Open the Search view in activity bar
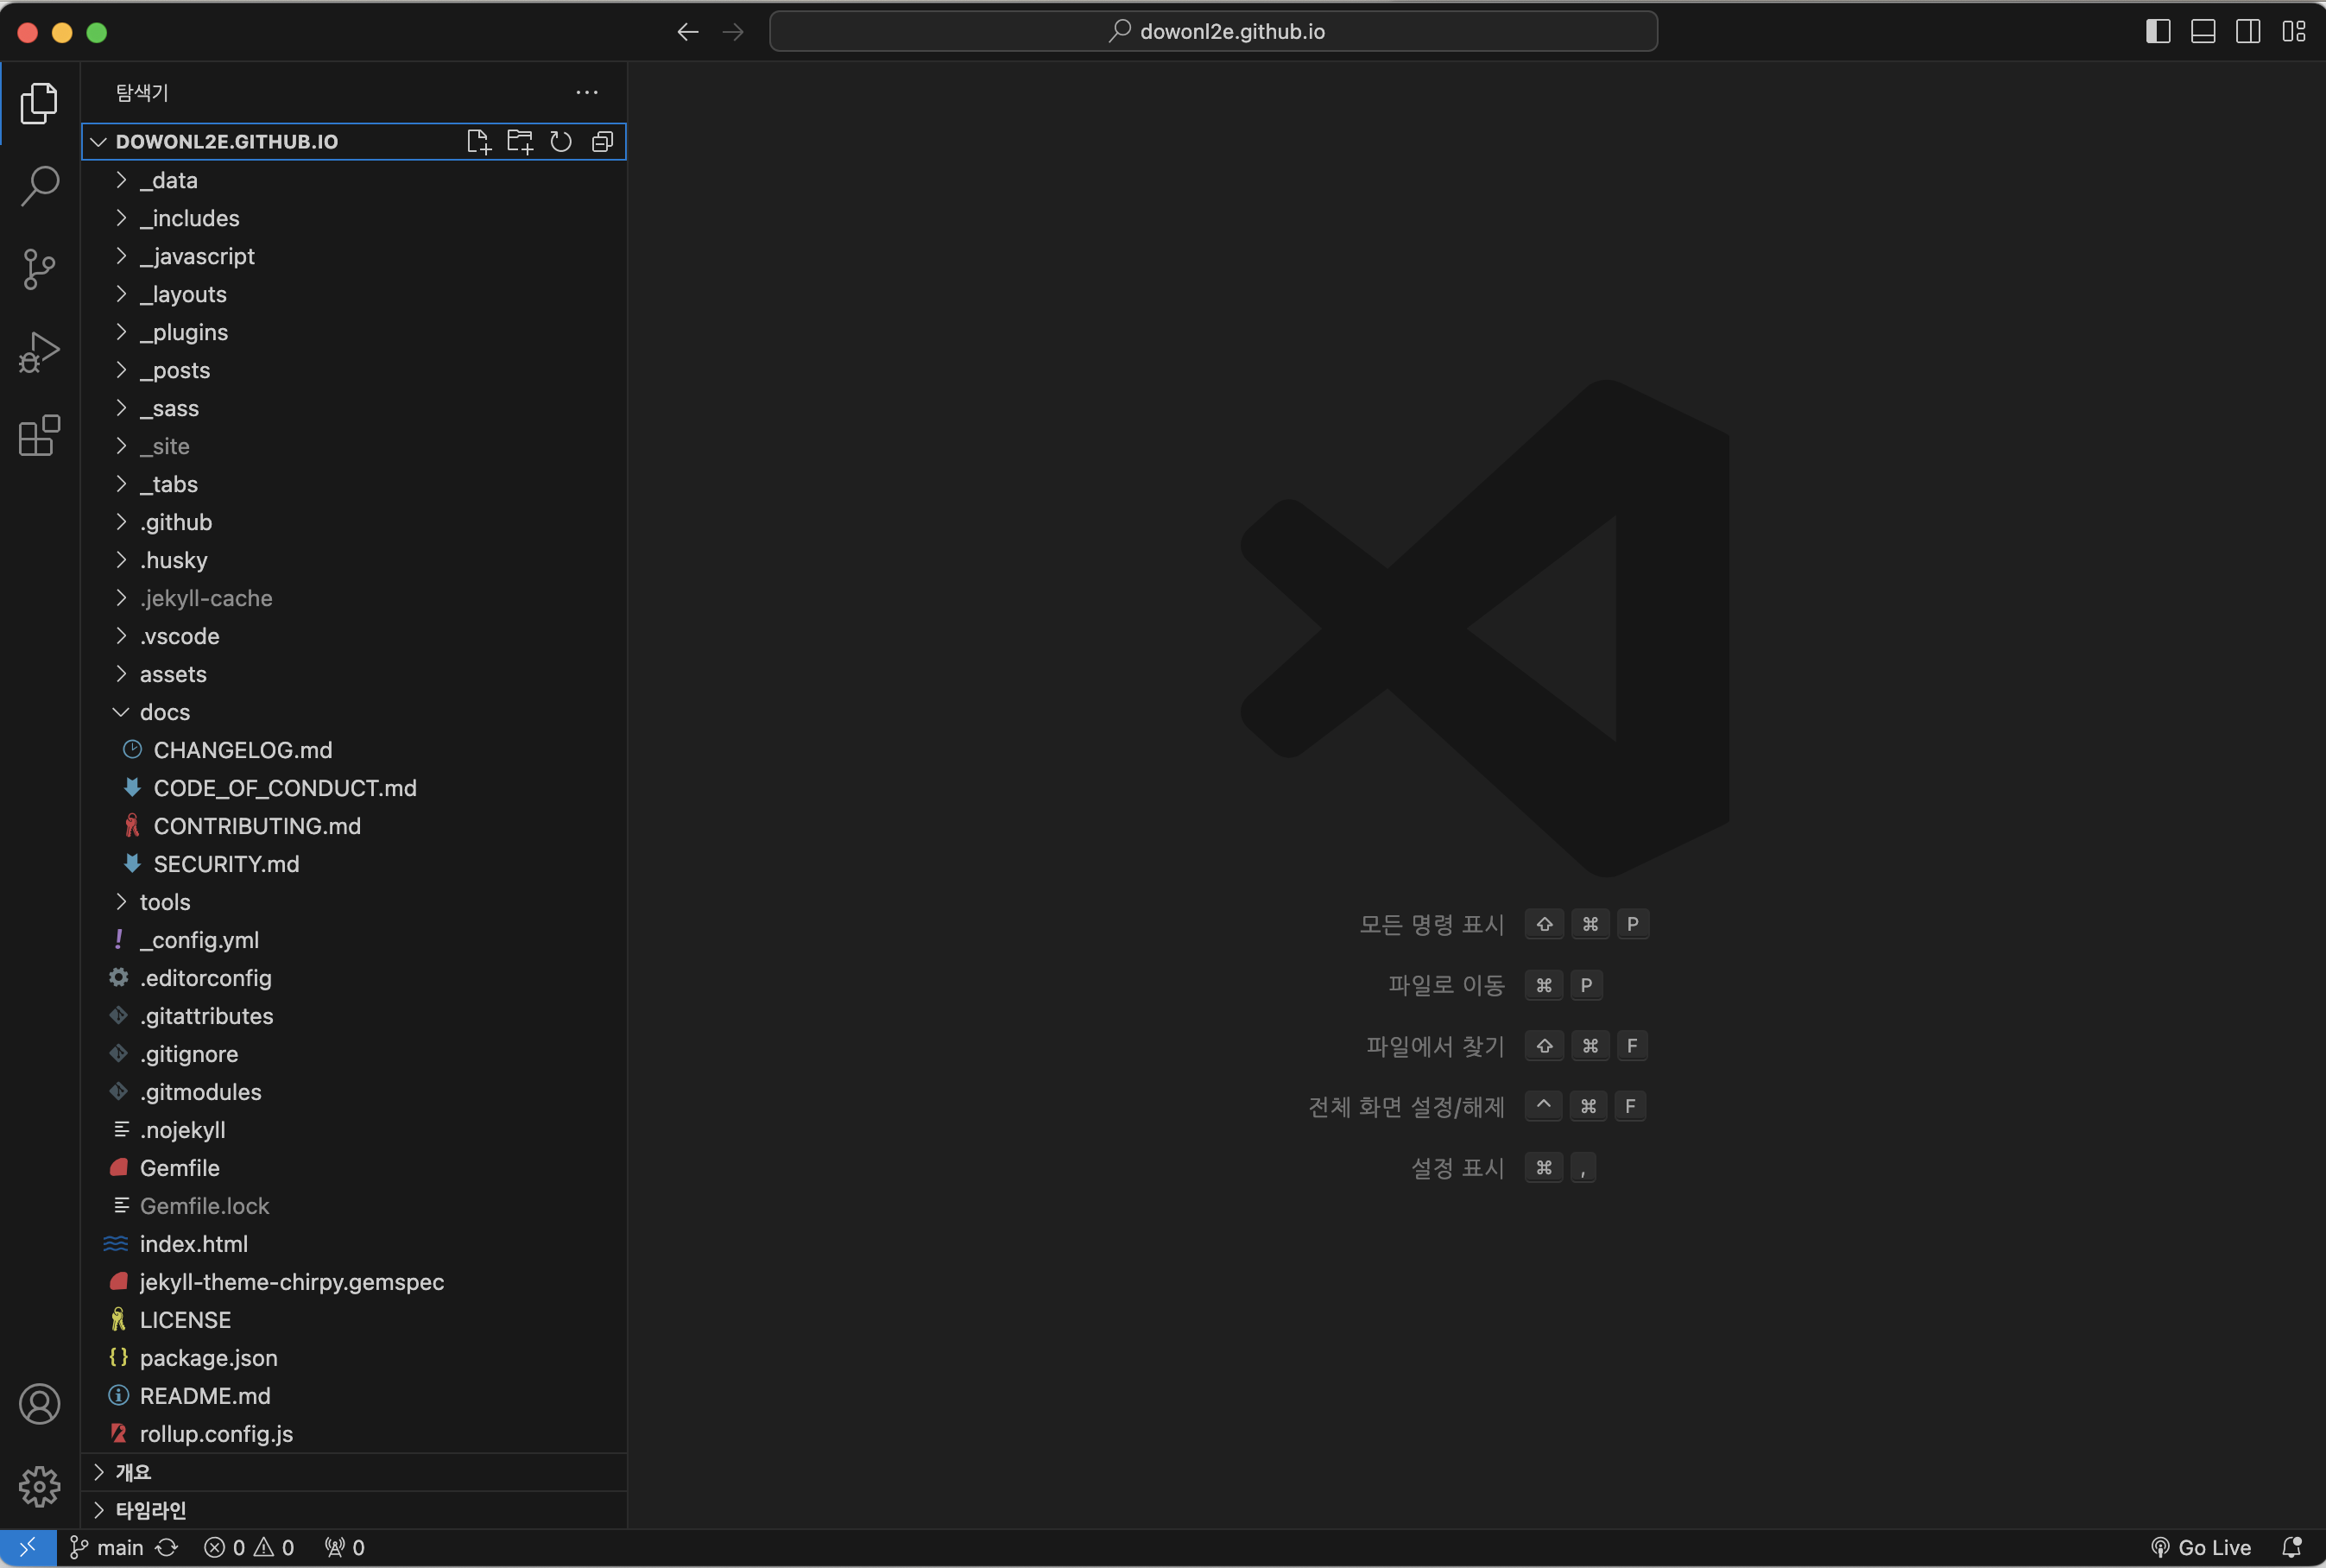This screenshot has width=2326, height=1568. click(39, 186)
